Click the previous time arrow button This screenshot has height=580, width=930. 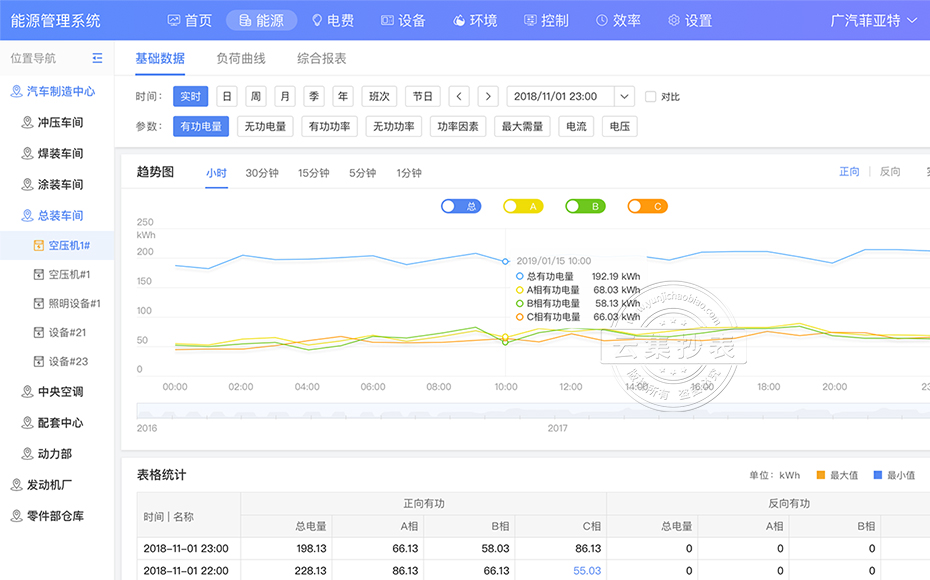pos(459,97)
